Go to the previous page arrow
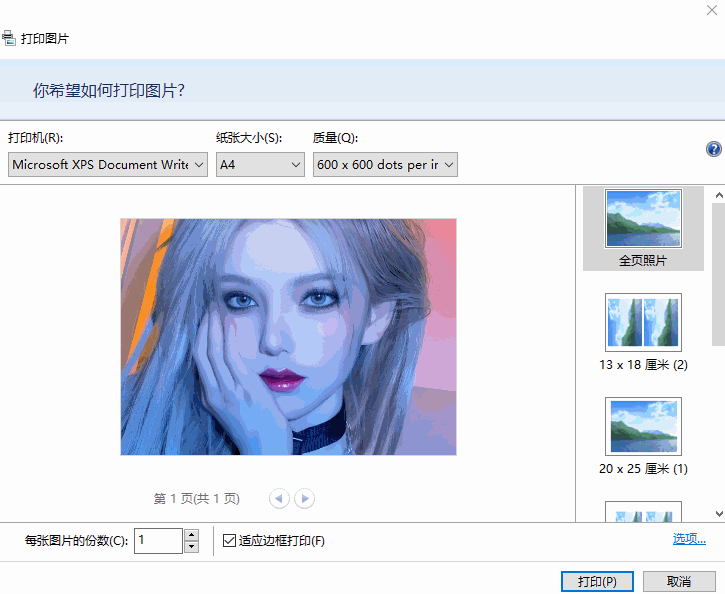This screenshot has height=594, width=725. coord(279,498)
